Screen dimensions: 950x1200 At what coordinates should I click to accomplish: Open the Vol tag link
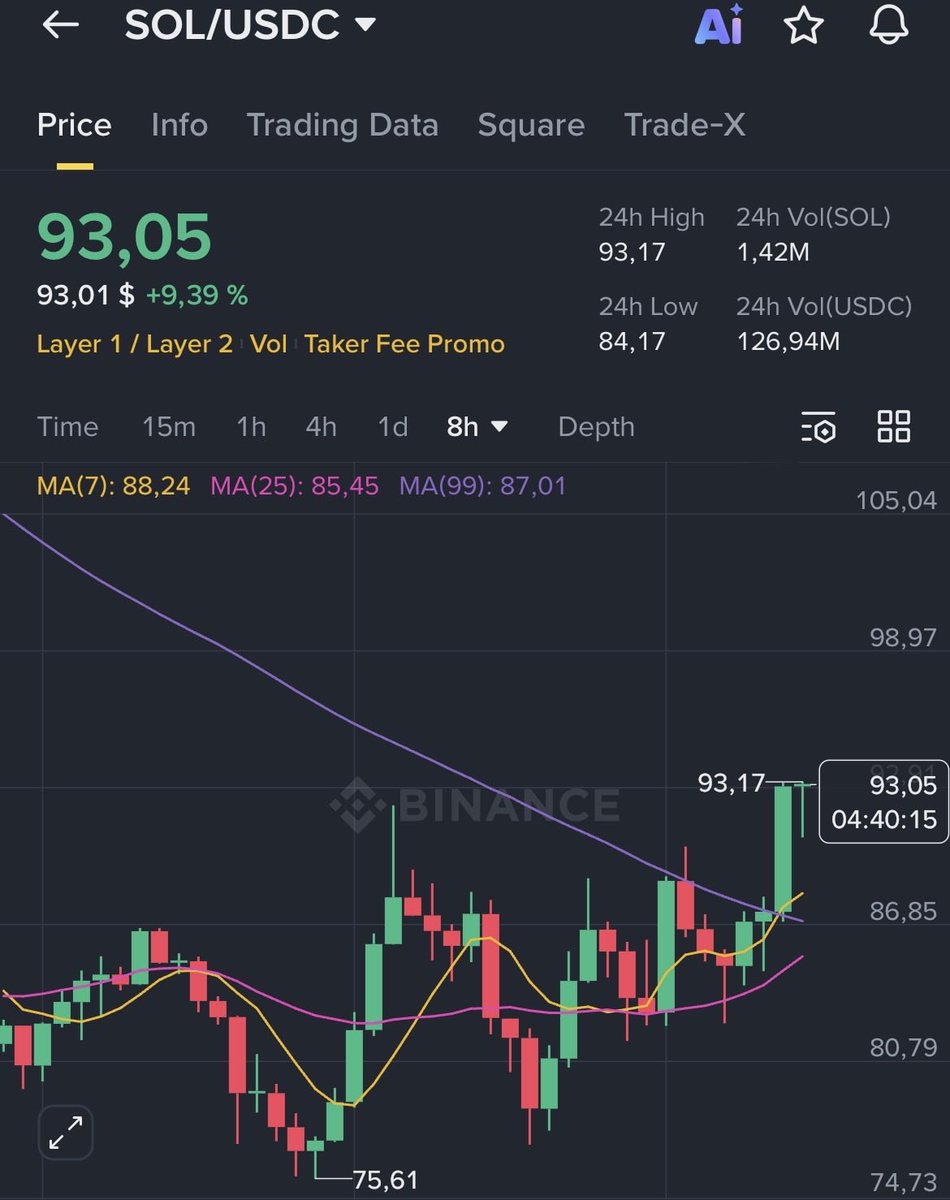point(268,344)
